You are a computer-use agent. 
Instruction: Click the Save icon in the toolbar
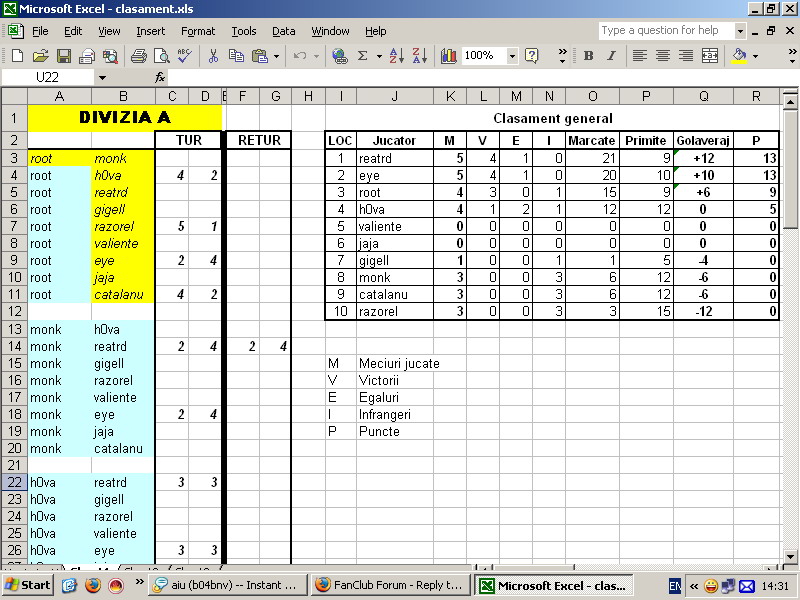[63, 56]
